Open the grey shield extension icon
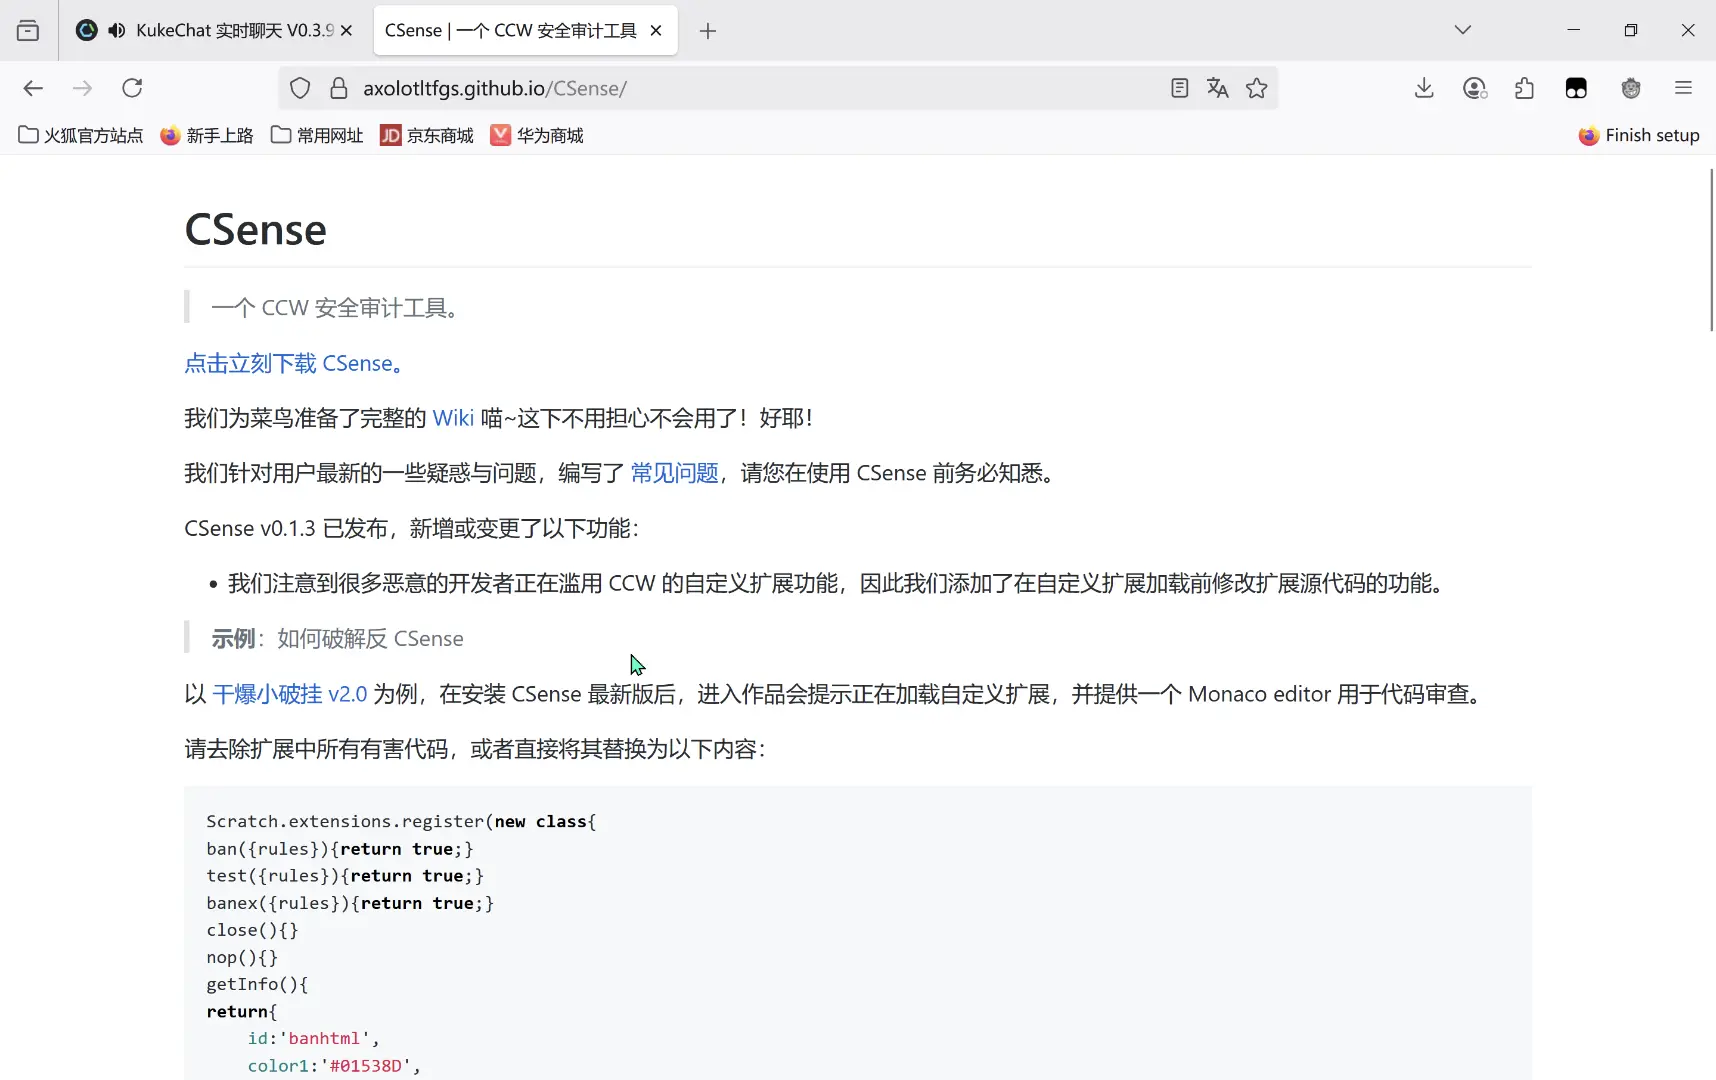Image resolution: width=1716 pixels, height=1080 pixels. pyautogui.click(x=1631, y=88)
